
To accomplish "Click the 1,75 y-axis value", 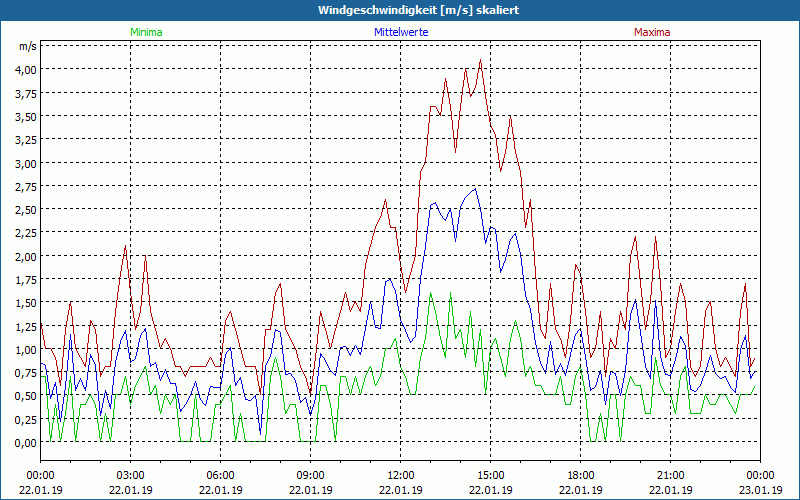I will pyautogui.click(x=26, y=280).
